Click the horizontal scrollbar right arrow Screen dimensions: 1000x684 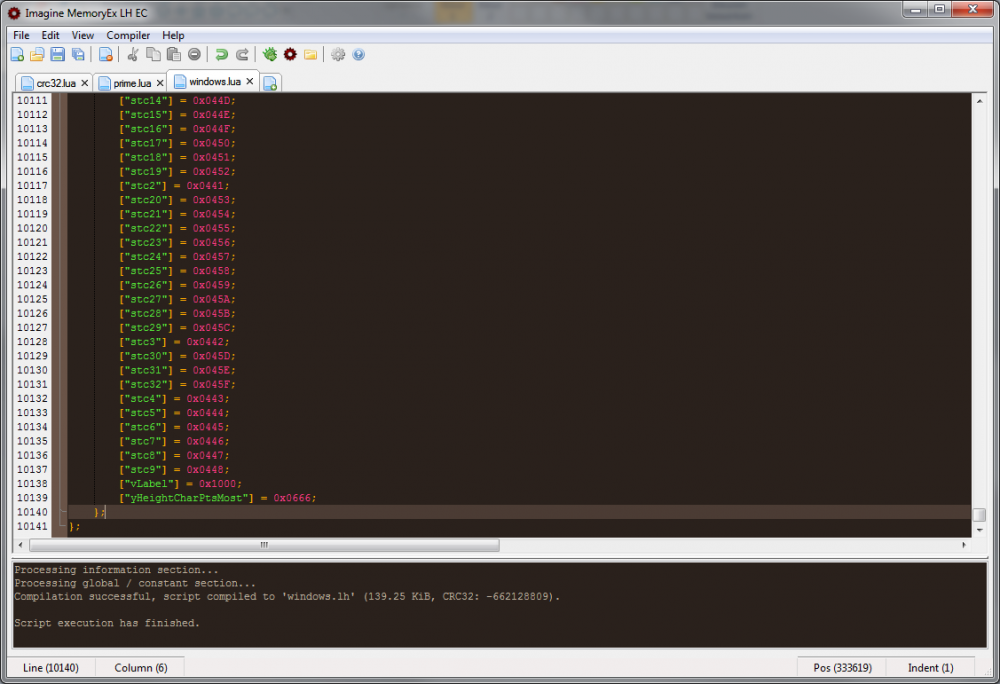tap(964, 545)
